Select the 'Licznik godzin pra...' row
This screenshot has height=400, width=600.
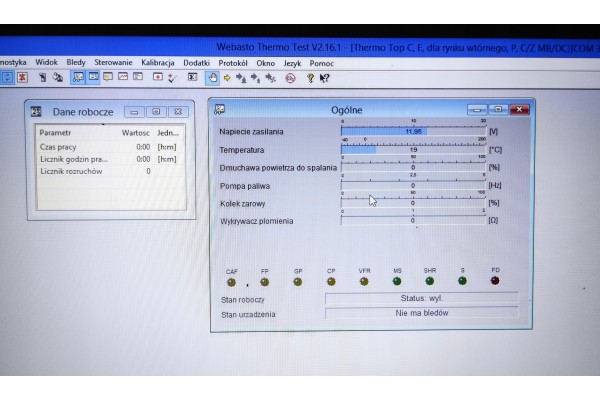click(x=110, y=159)
